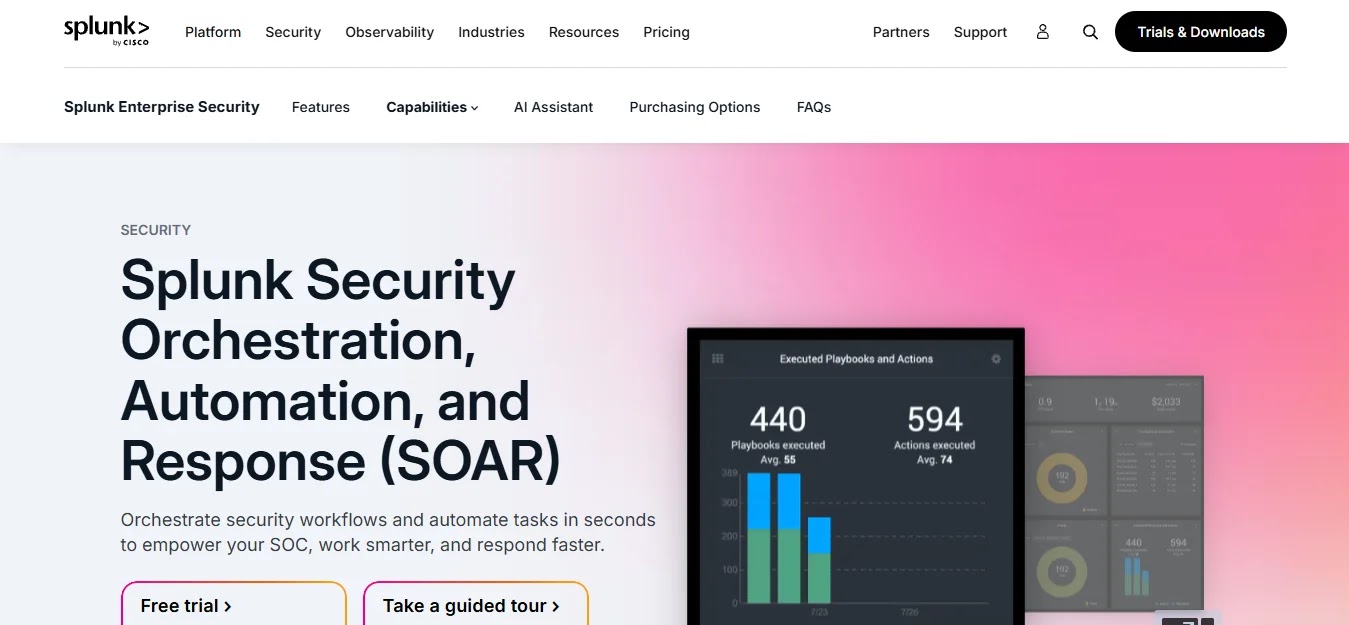Viewport: 1349px width, 625px height.
Task: Open the Purchasing Options section
Action: pyautogui.click(x=695, y=107)
